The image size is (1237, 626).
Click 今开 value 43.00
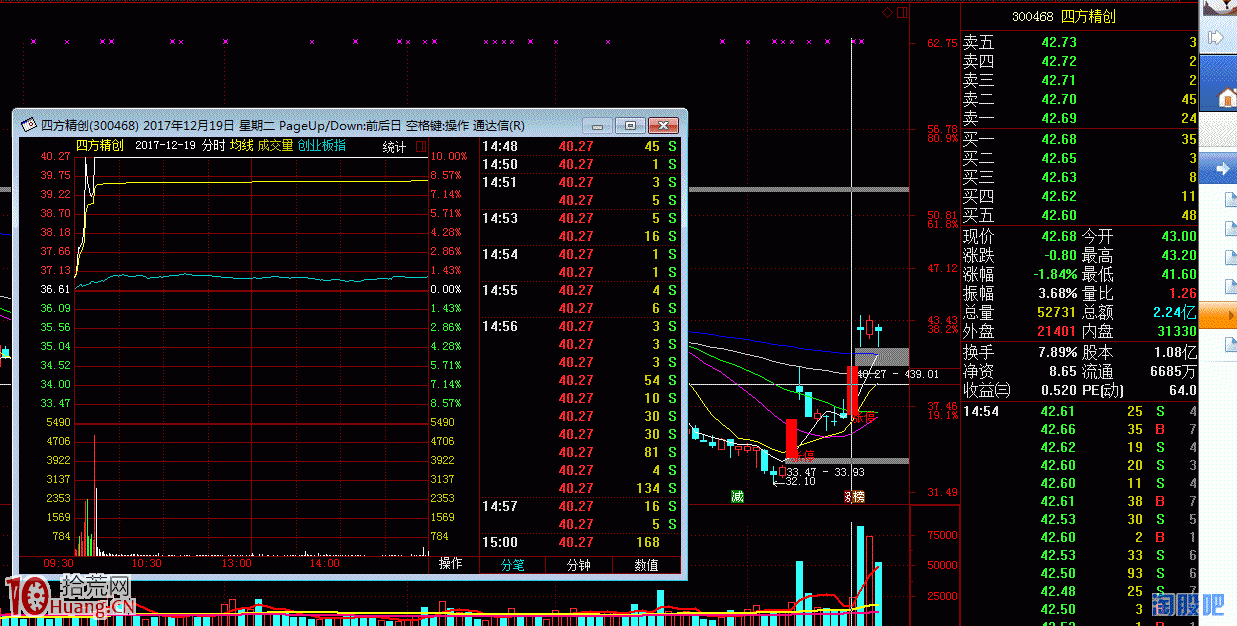pyautogui.click(x=1178, y=236)
